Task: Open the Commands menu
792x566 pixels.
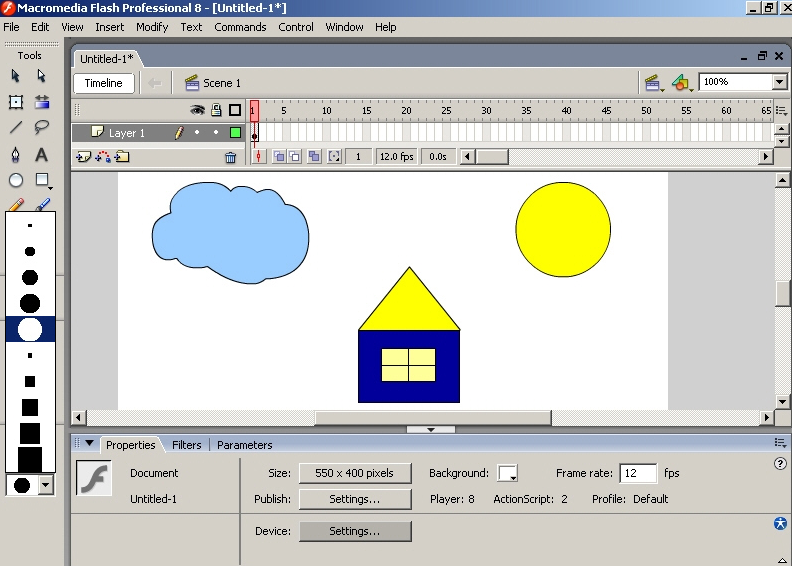Action: pos(240,27)
